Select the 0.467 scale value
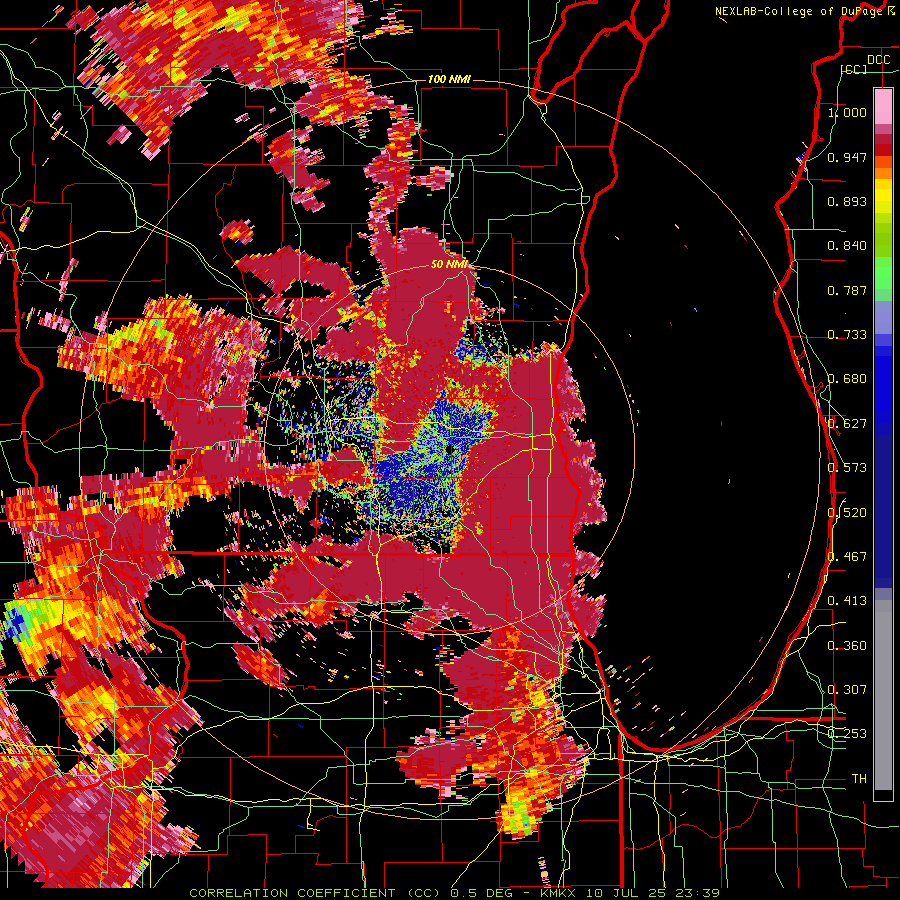This screenshot has height=900, width=900. tap(847, 557)
